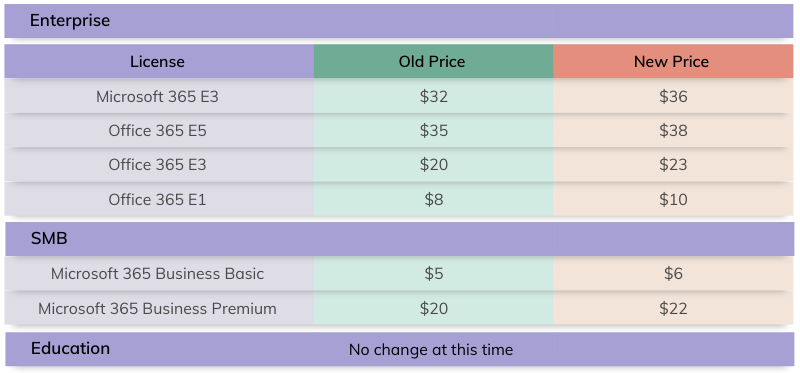Click the $8 old price cell
The image size is (800, 373).
[x=433, y=199]
